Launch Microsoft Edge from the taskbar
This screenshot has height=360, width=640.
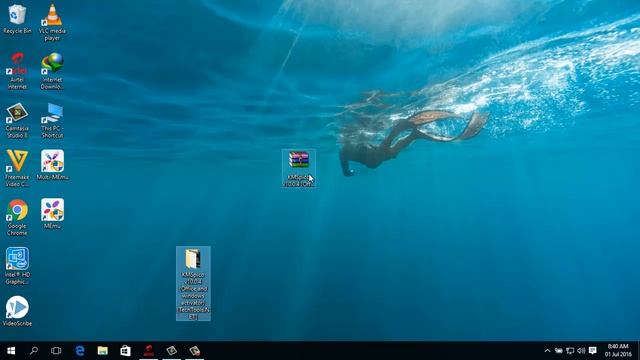(x=80, y=351)
